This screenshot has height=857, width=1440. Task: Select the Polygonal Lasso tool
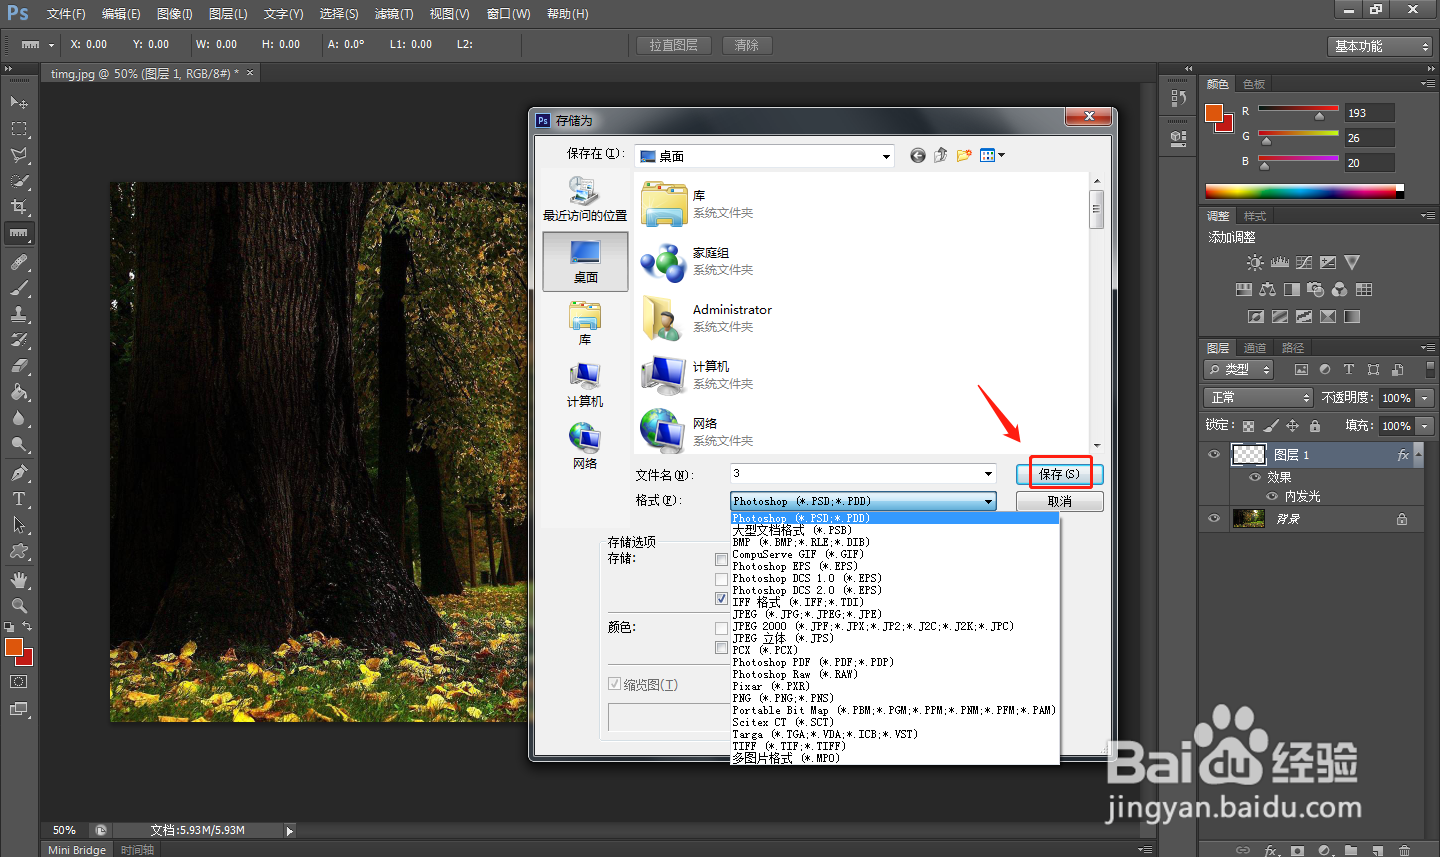click(19, 155)
